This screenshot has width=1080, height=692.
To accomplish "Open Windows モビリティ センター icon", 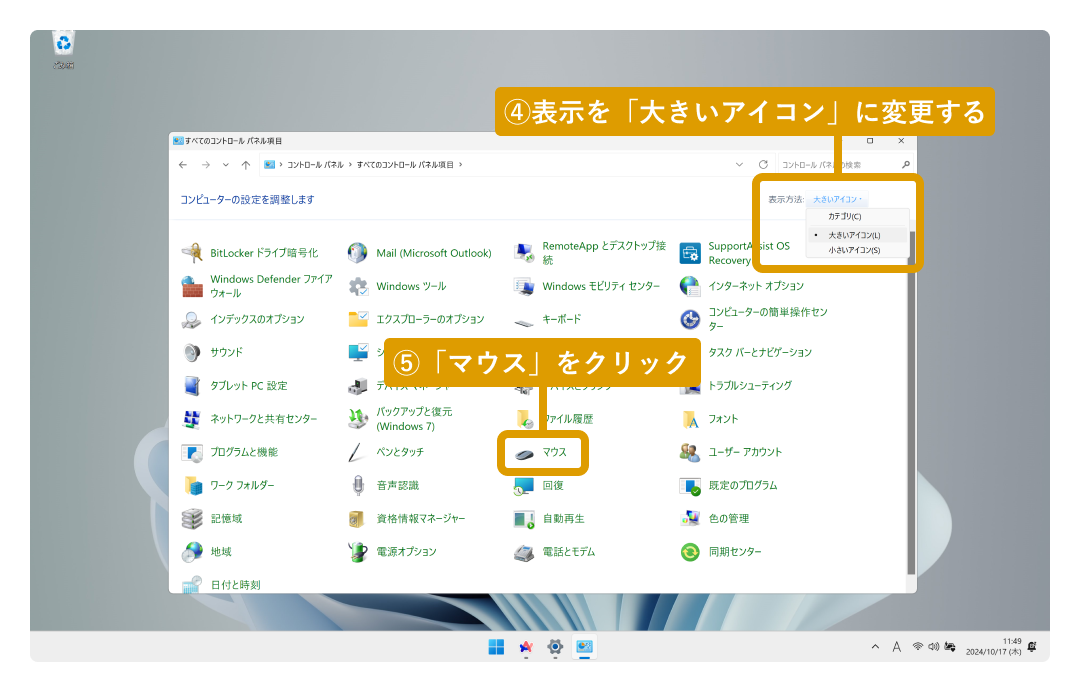I will pos(524,286).
